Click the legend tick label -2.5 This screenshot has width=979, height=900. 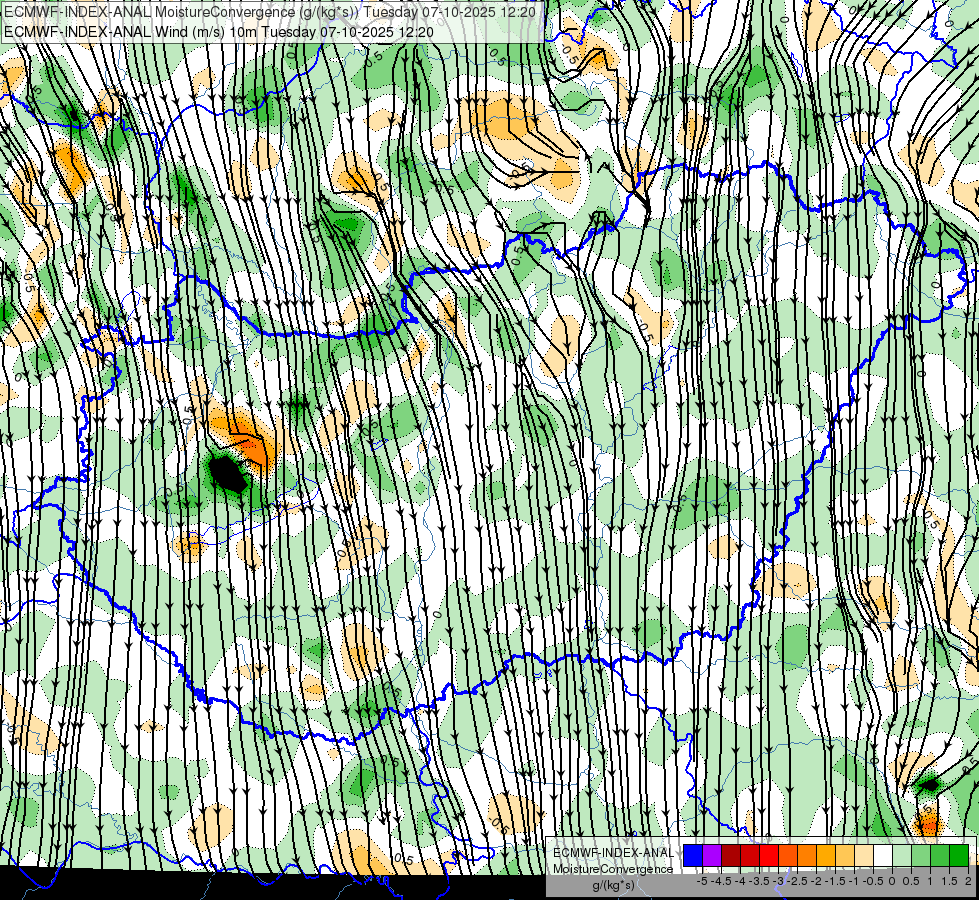[797, 881]
